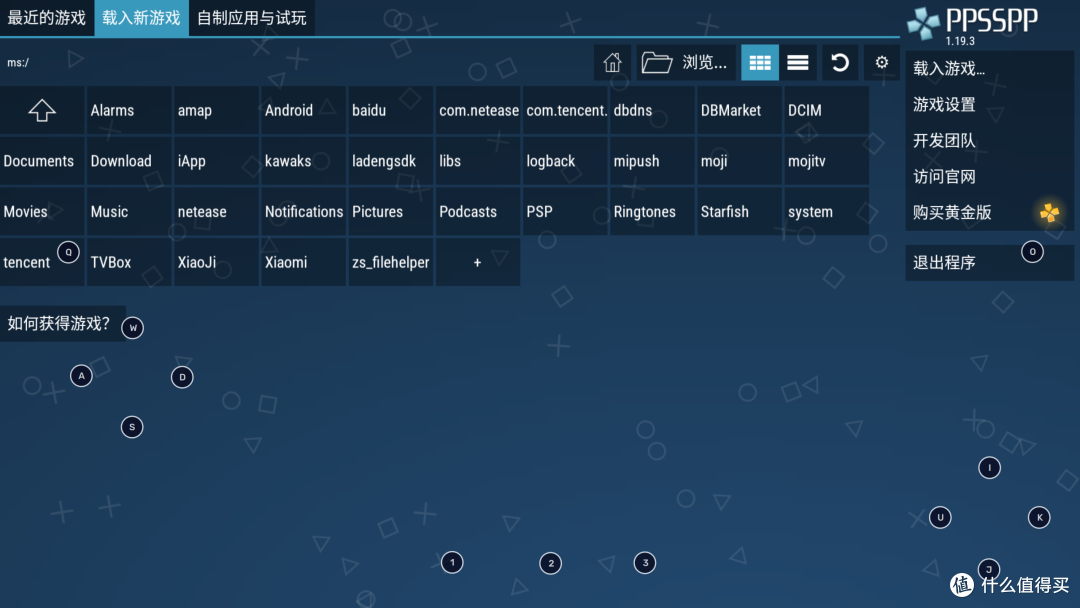Viewport: 1080px width, 608px height.
Task: Open the amap folder
Action: coord(216,110)
